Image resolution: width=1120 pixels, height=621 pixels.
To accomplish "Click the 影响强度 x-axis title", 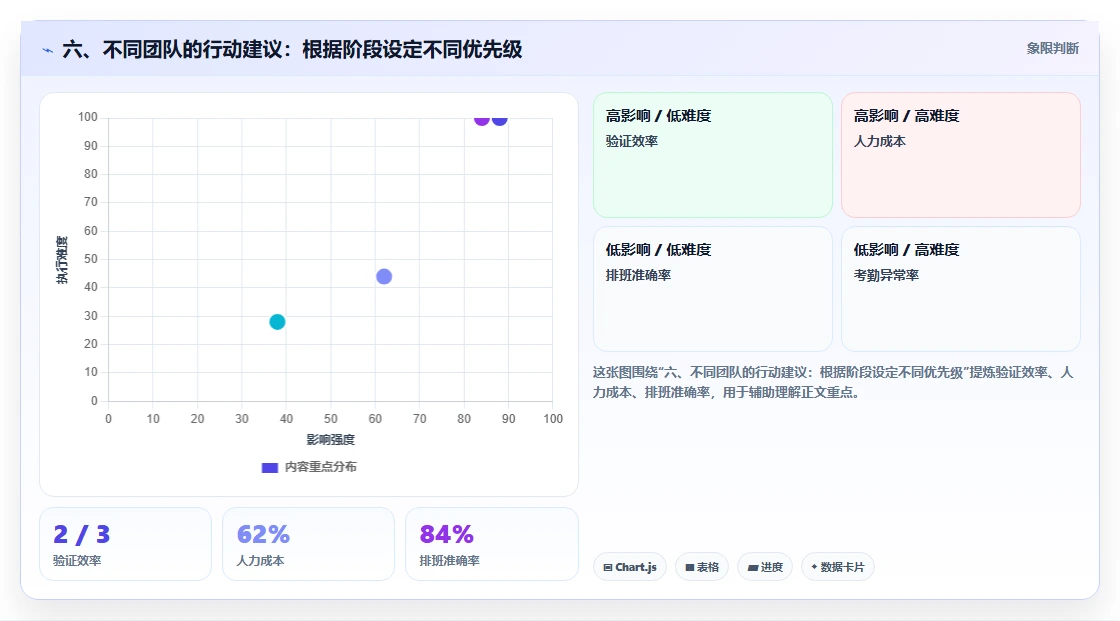I will pyautogui.click(x=330, y=439).
